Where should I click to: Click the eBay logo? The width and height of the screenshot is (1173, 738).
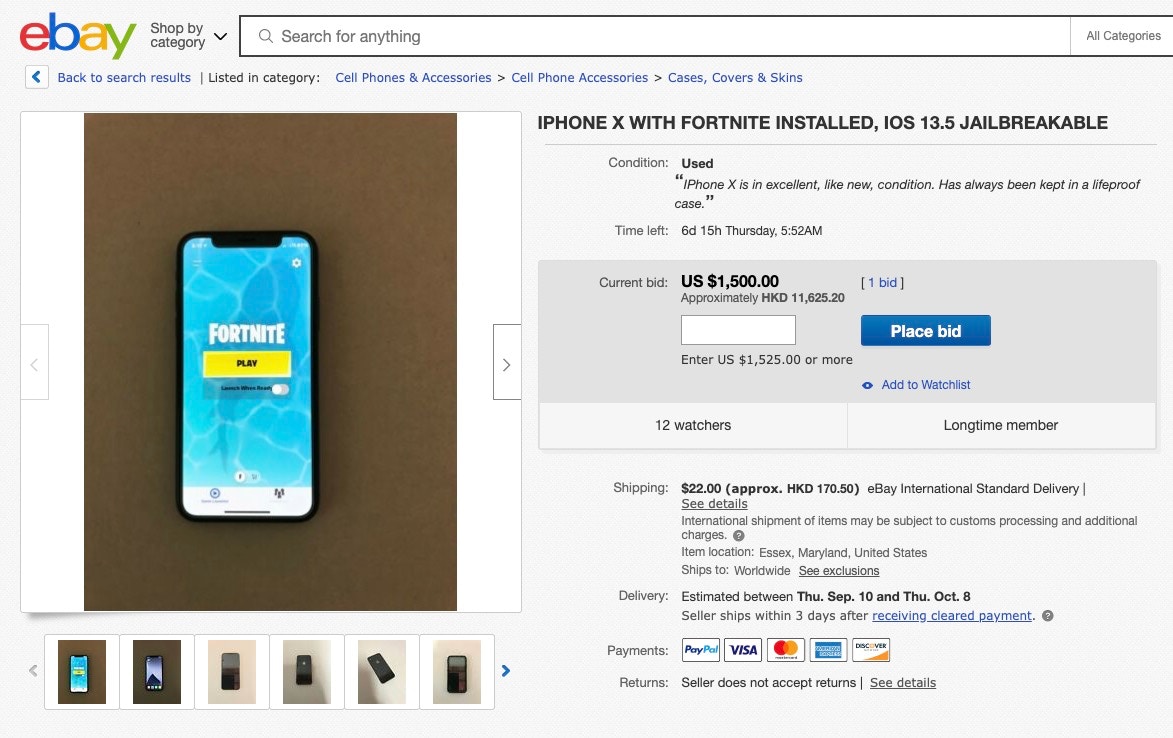click(78, 37)
